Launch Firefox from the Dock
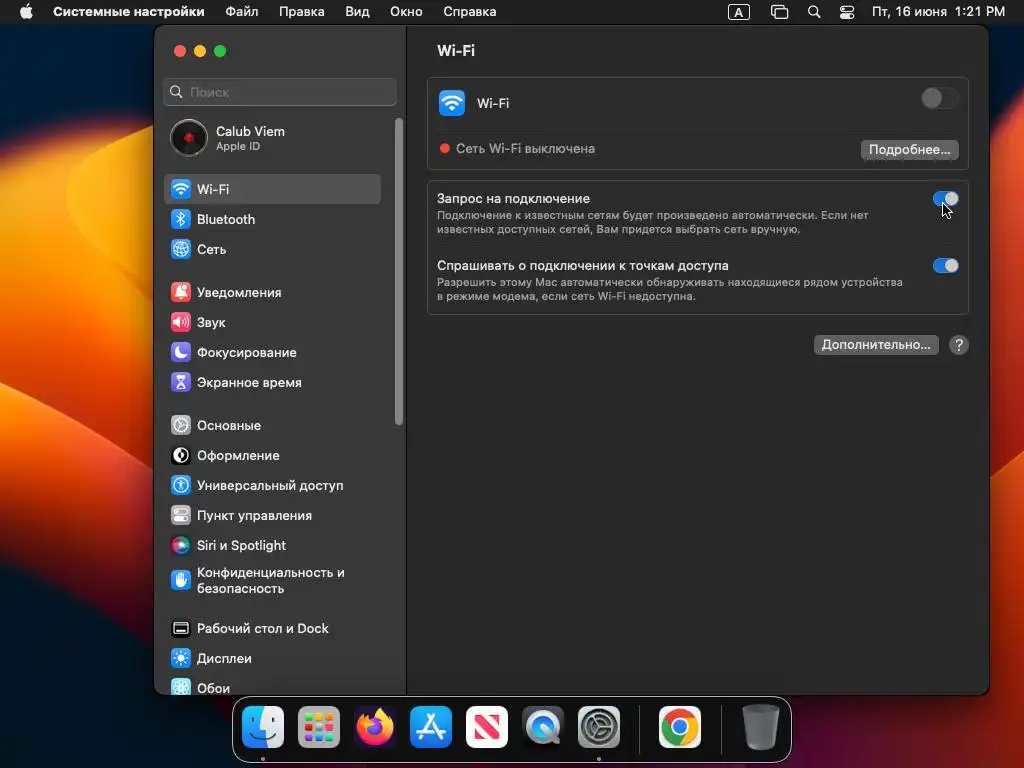The image size is (1024, 768). tap(375, 727)
